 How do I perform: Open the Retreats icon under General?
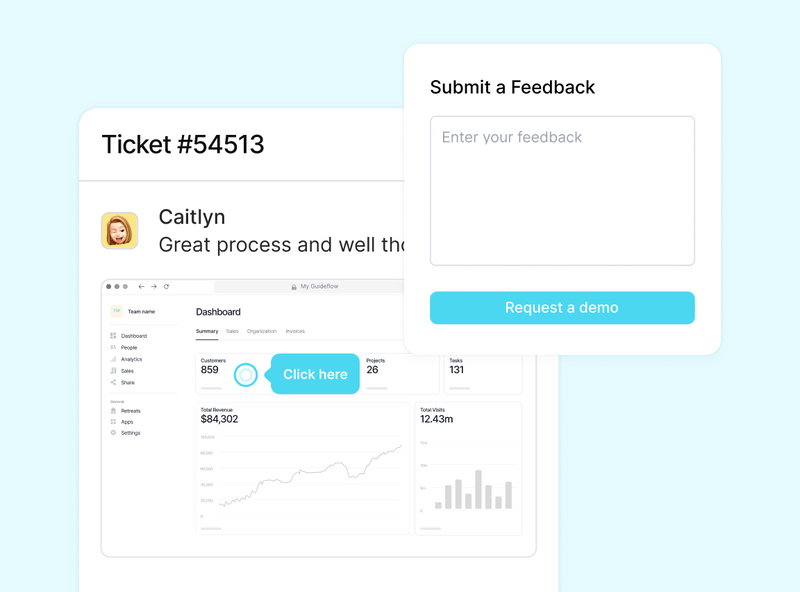tap(112, 411)
